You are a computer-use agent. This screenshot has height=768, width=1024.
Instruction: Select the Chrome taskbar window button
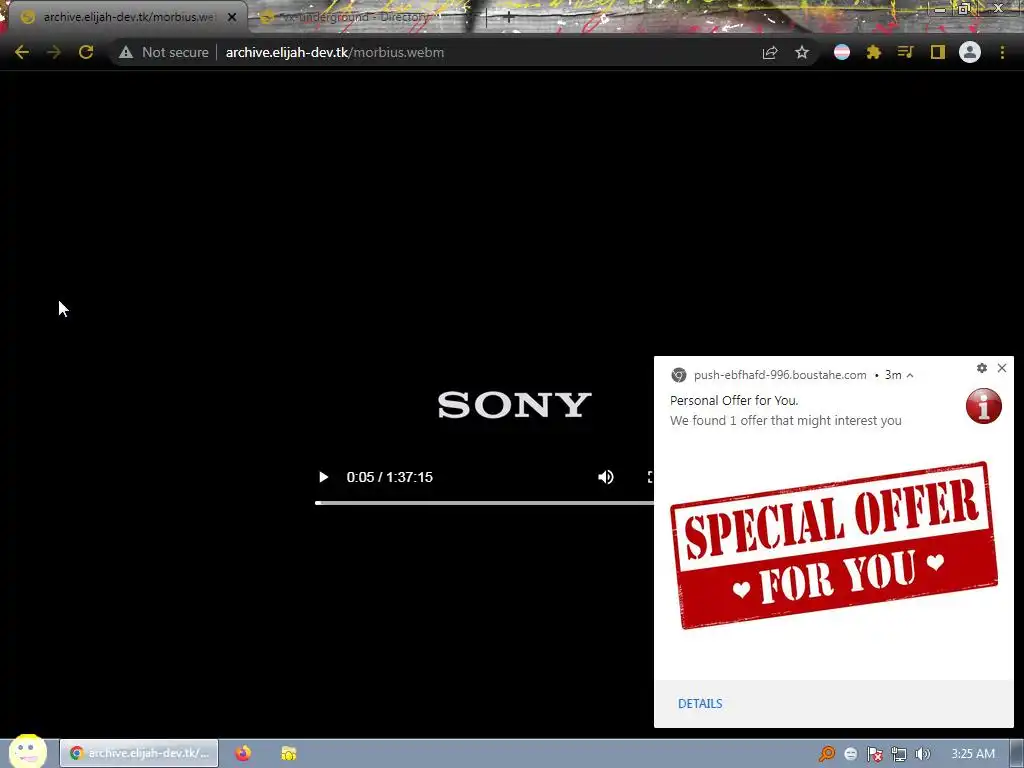click(139, 754)
